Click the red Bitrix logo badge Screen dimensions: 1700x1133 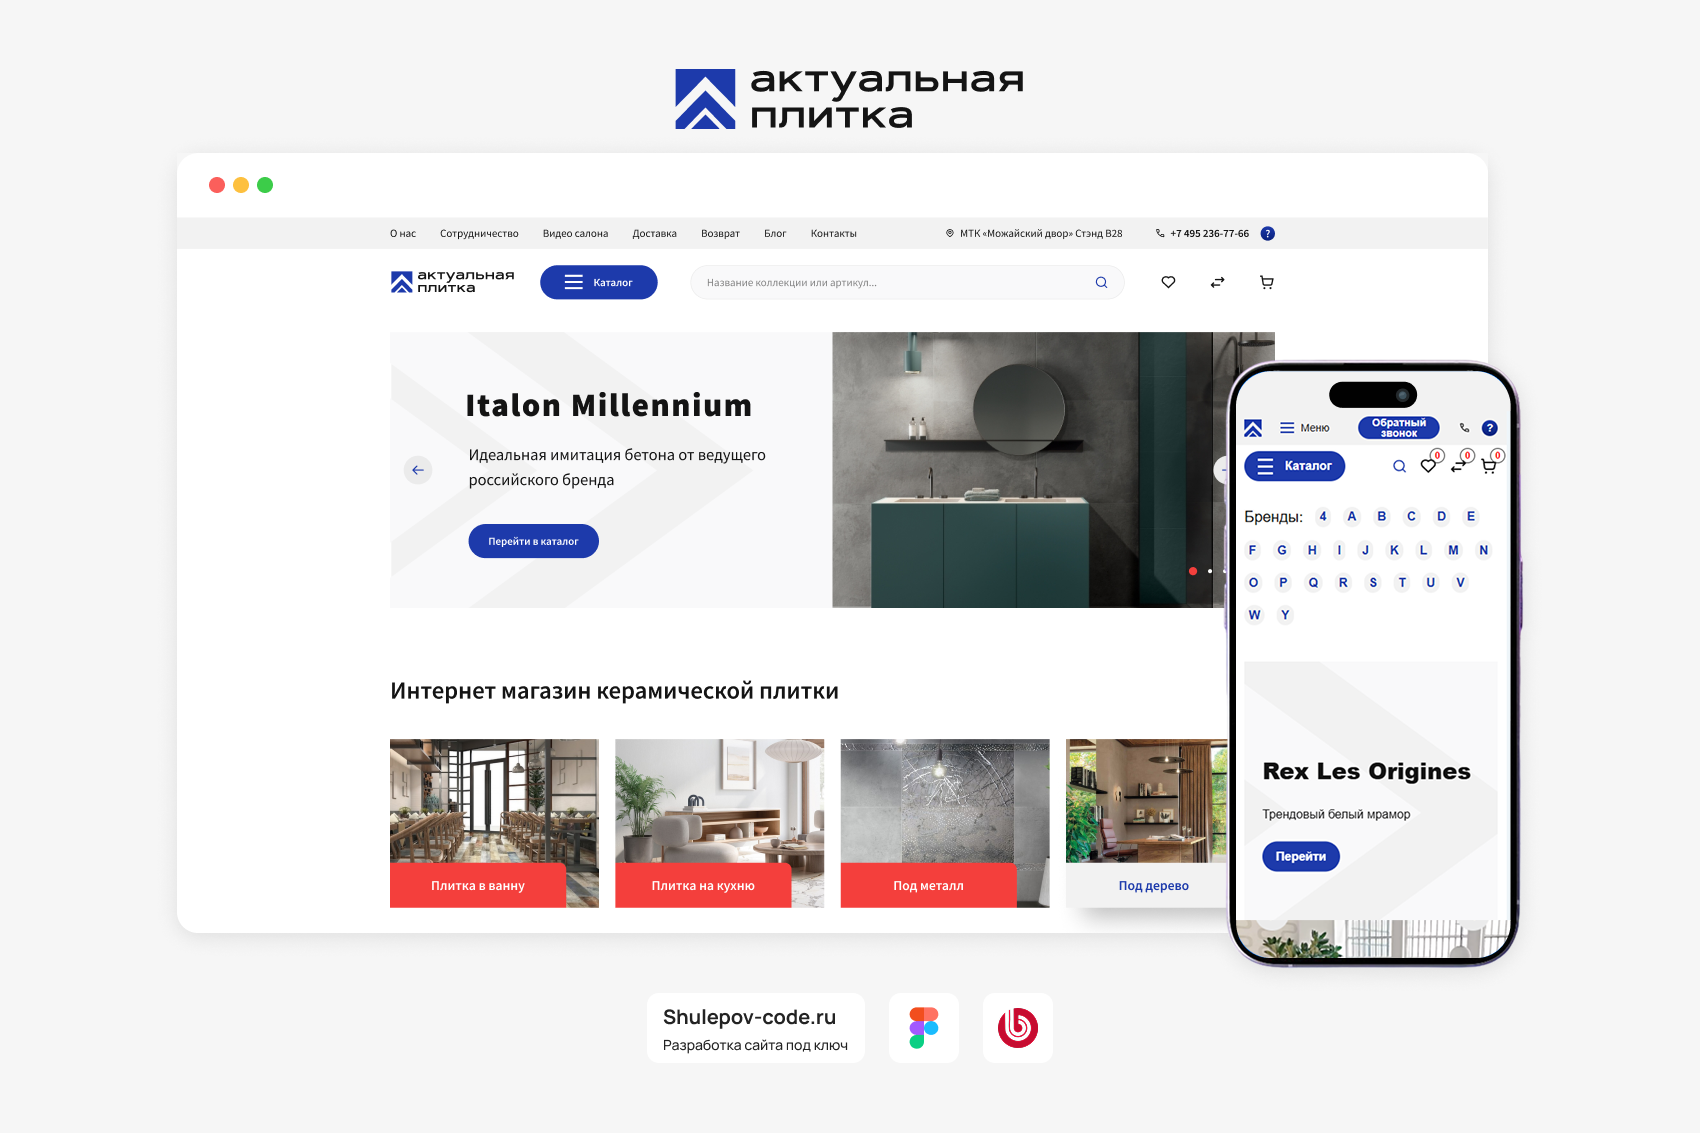(x=1018, y=1028)
